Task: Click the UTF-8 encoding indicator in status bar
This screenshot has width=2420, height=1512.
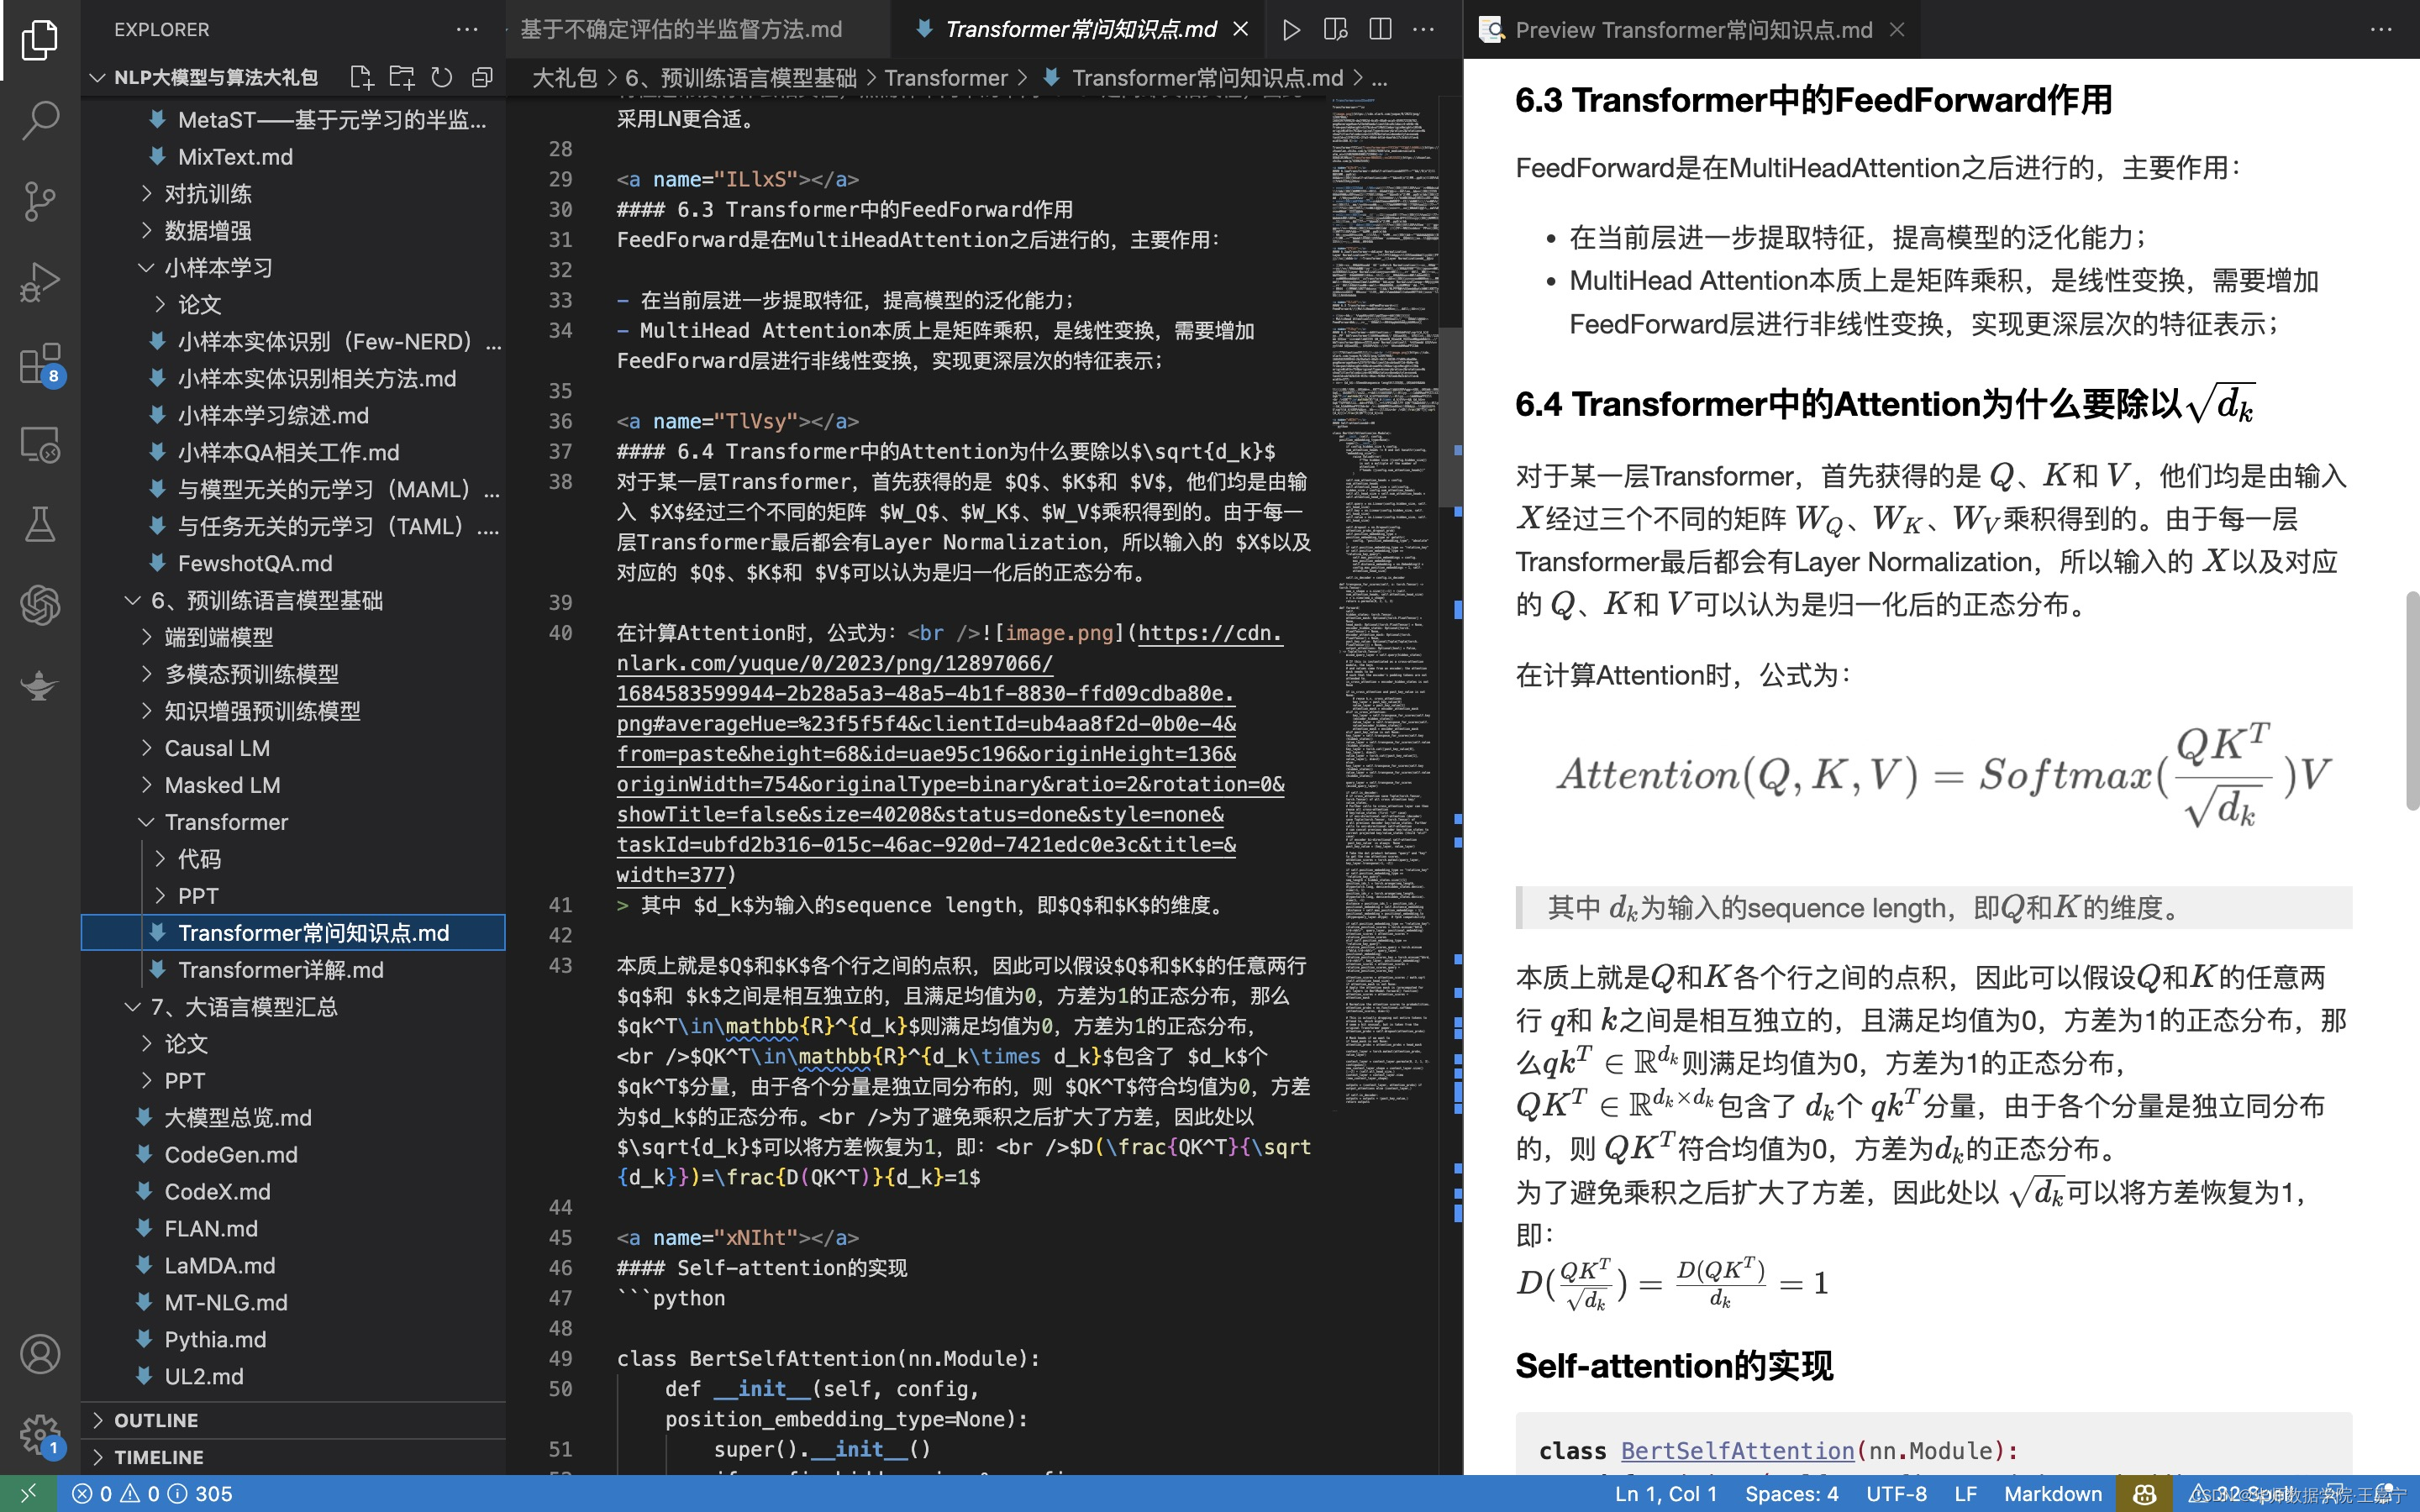Action: [1897, 1491]
